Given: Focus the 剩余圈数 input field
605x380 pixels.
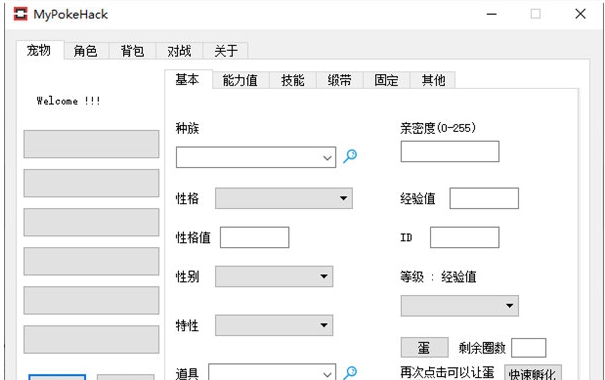Looking at the screenshot, I should click(x=529, y=348).
